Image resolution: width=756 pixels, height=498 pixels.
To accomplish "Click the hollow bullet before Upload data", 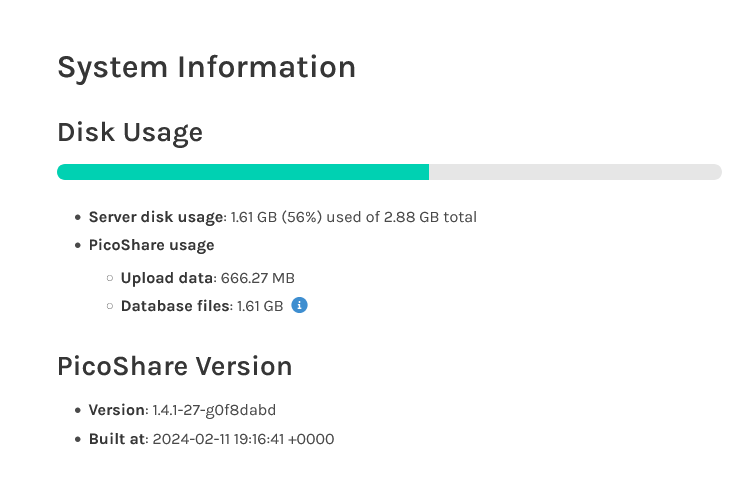I will (110, 278).
